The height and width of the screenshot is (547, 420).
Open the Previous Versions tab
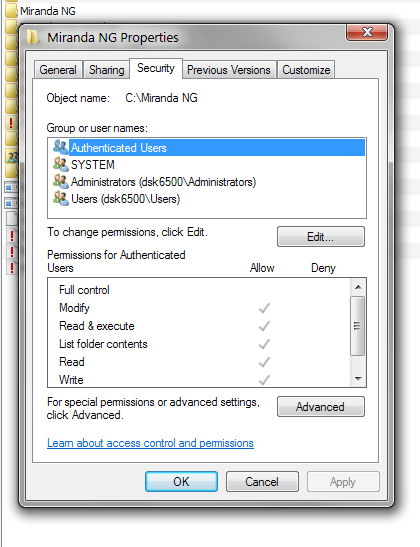pyautogui.click(x=229, y=70)
